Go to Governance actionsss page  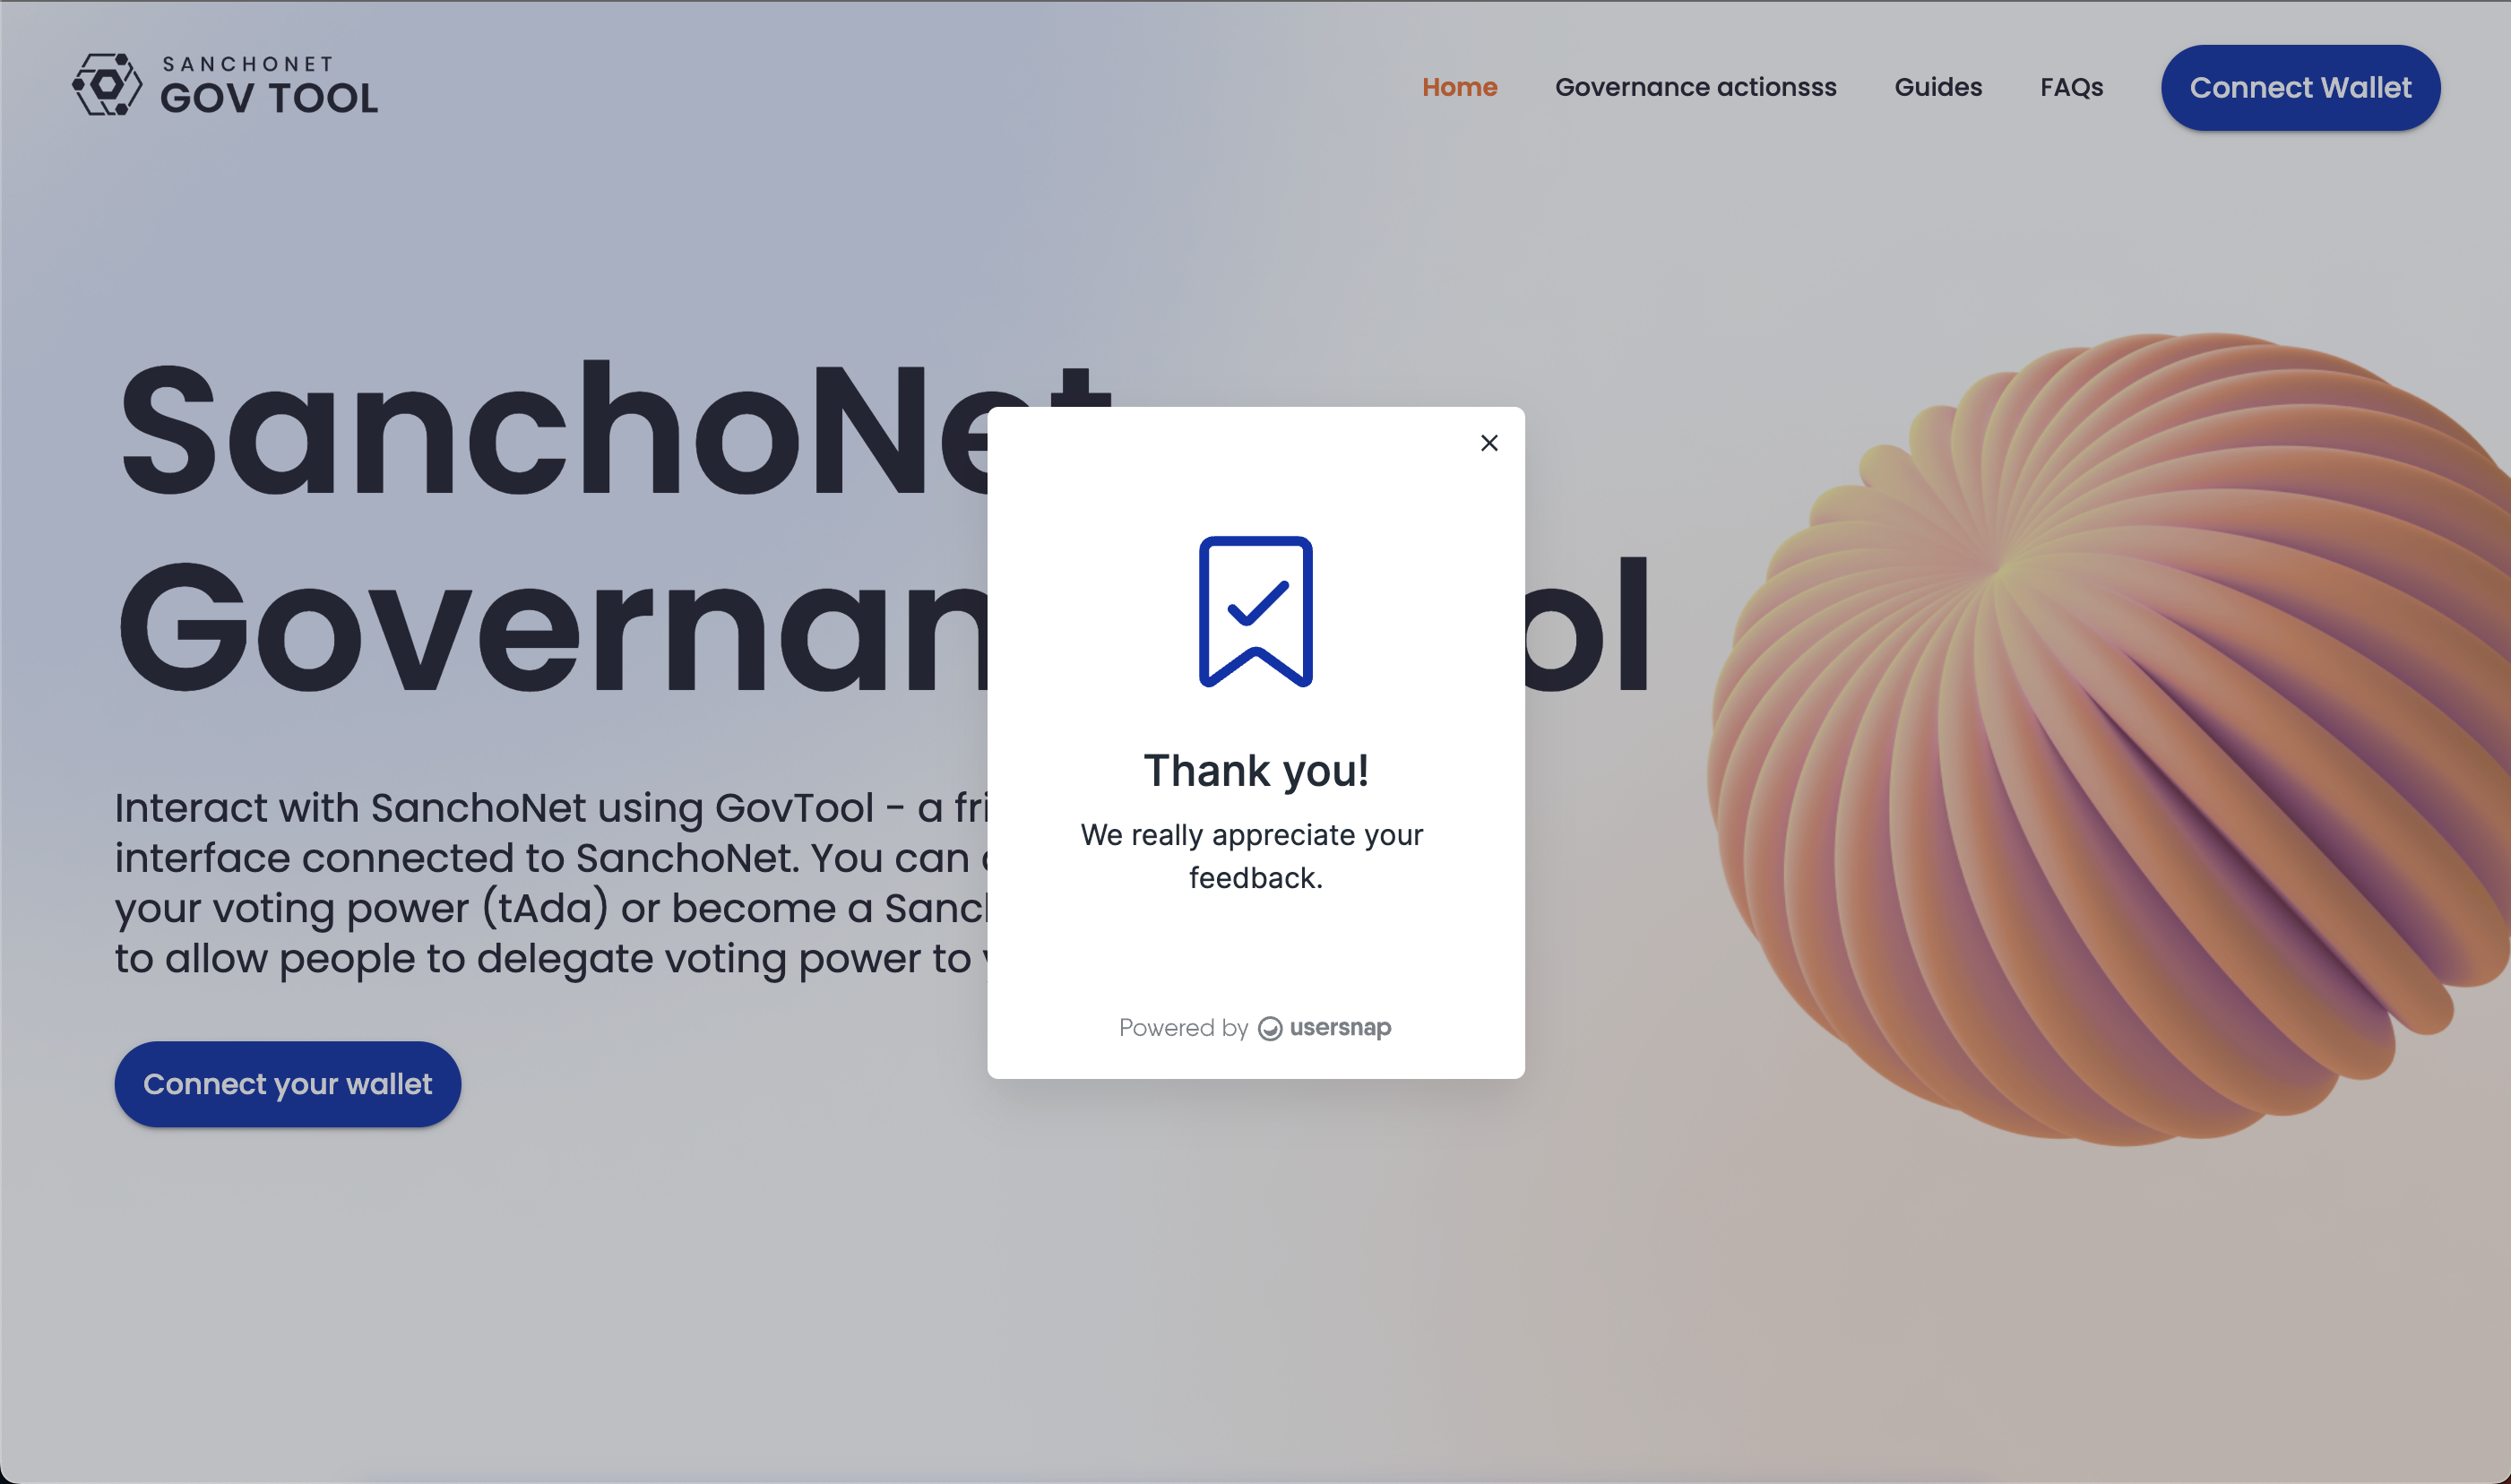click(1695, 87)
